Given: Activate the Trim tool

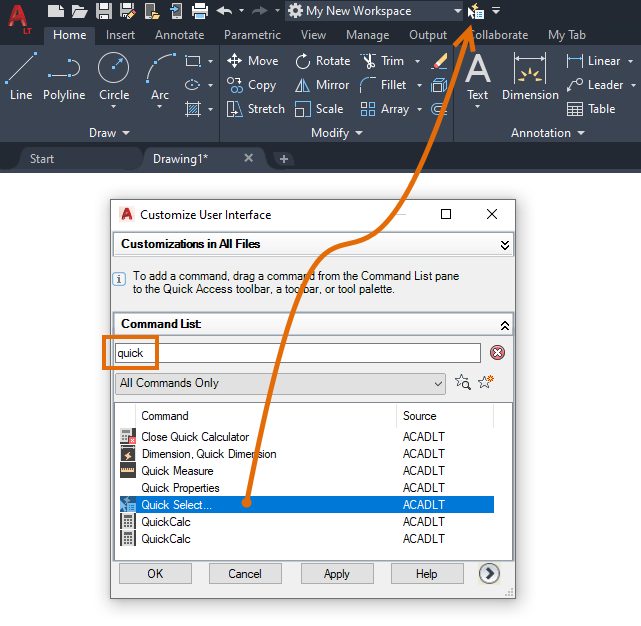Looking at the screenshot, I should (x=383, y=61).
